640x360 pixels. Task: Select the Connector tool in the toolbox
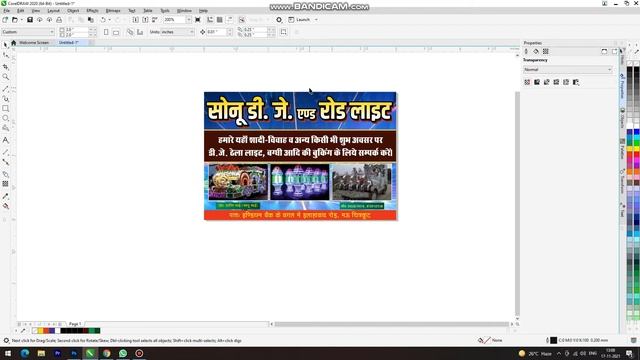click(5, 162)
